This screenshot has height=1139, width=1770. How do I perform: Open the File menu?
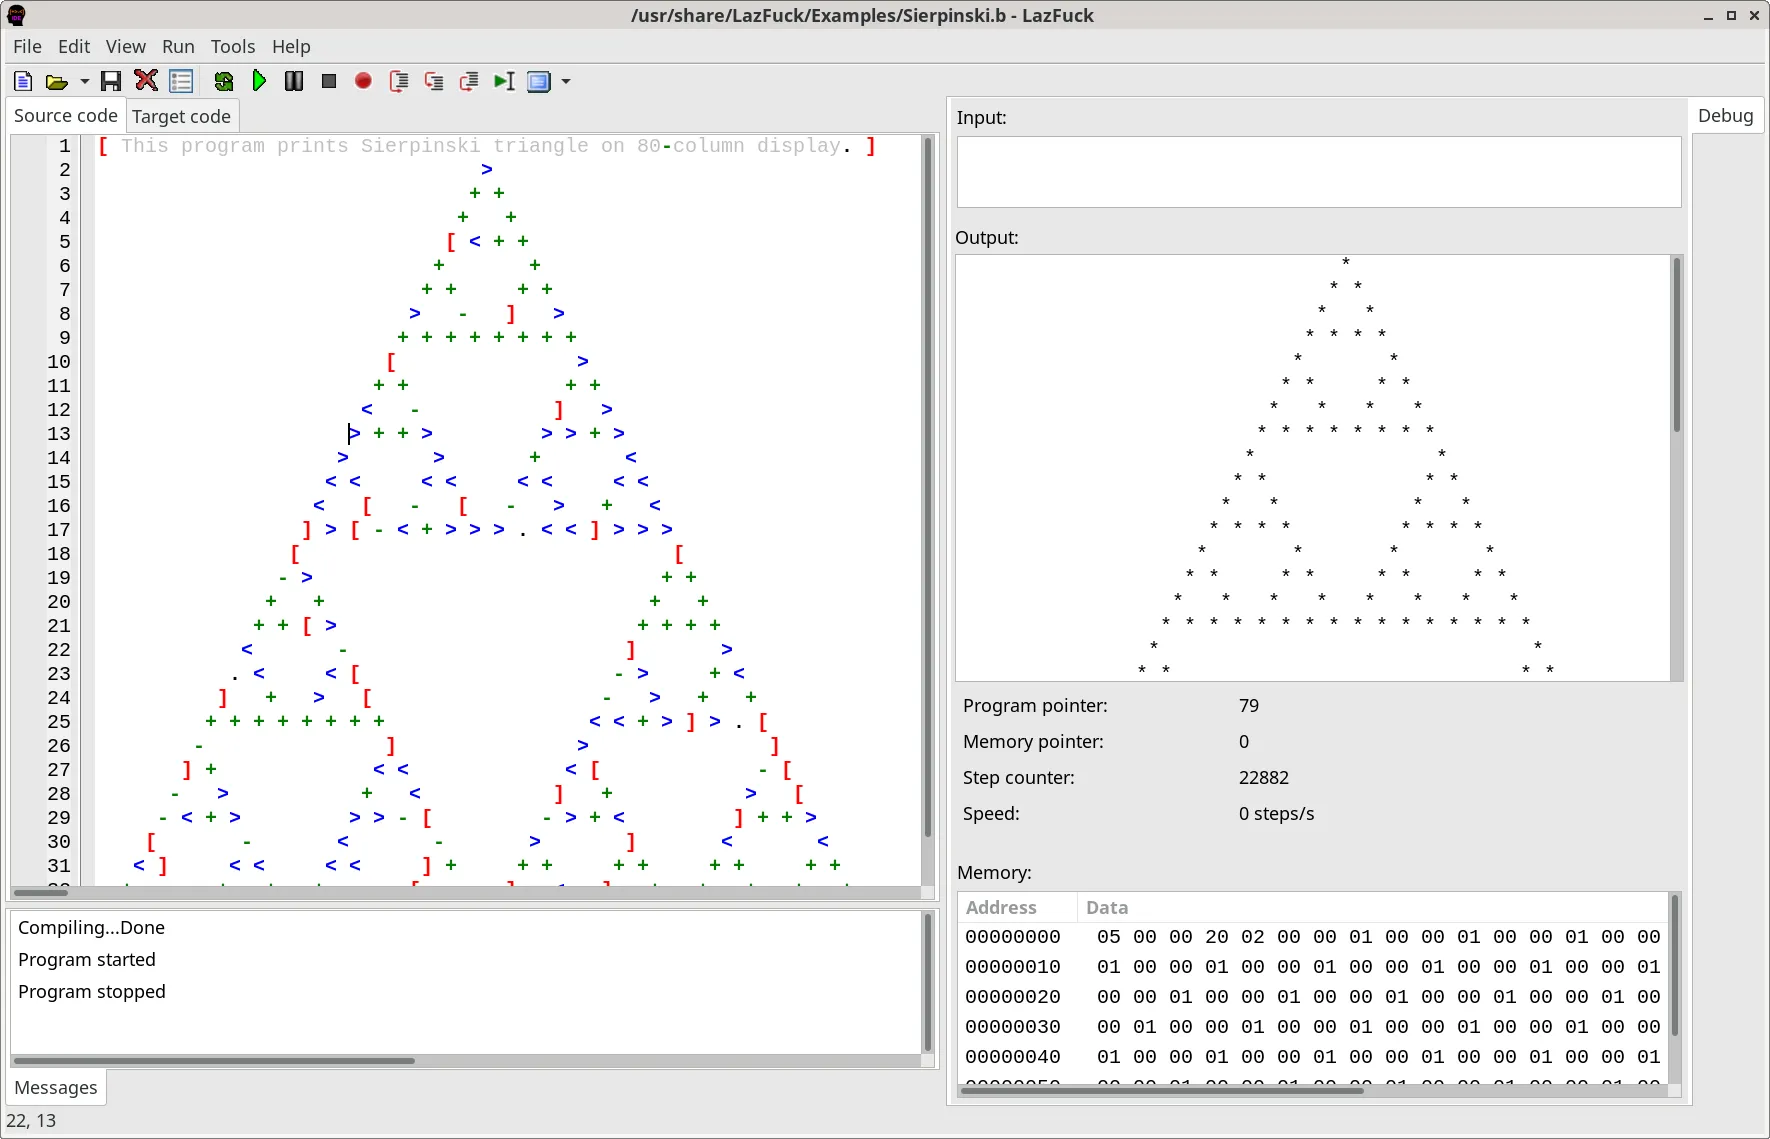coord(27,46)
